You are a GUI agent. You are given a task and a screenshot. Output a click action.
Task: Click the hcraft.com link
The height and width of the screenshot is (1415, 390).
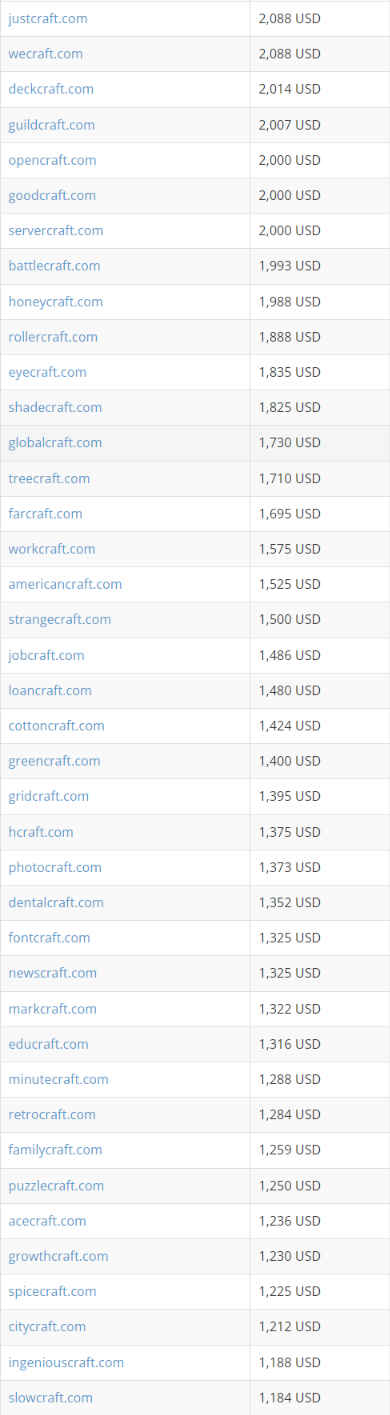pos(41,832)
